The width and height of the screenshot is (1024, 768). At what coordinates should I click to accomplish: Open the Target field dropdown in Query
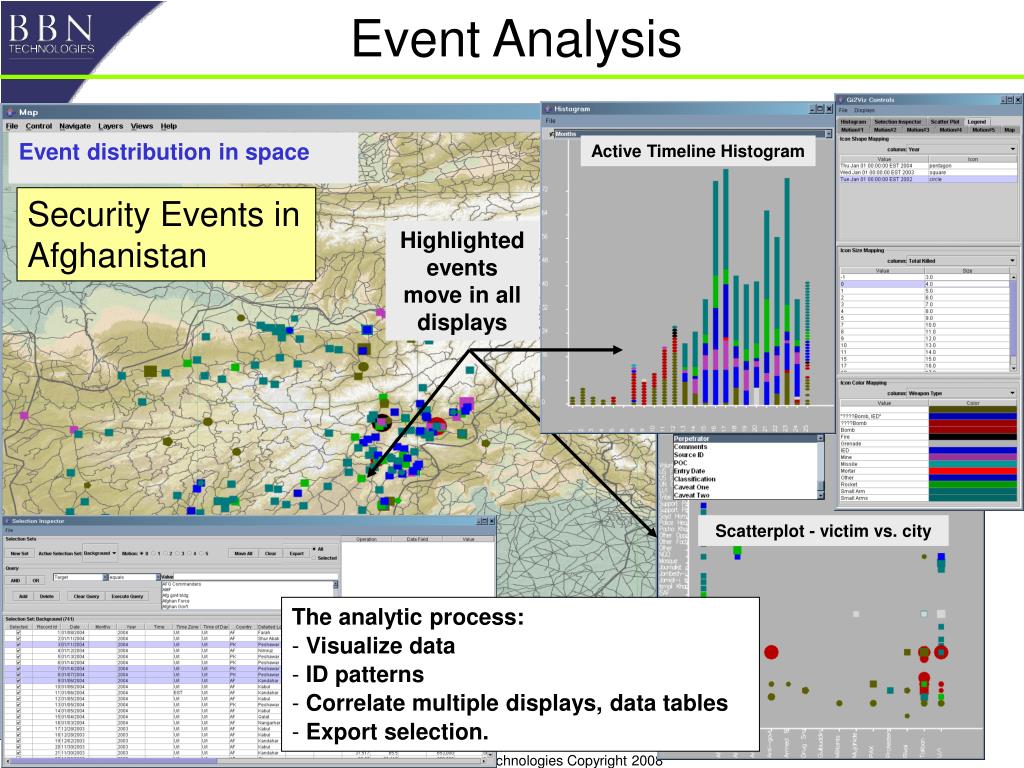[81, 577]
